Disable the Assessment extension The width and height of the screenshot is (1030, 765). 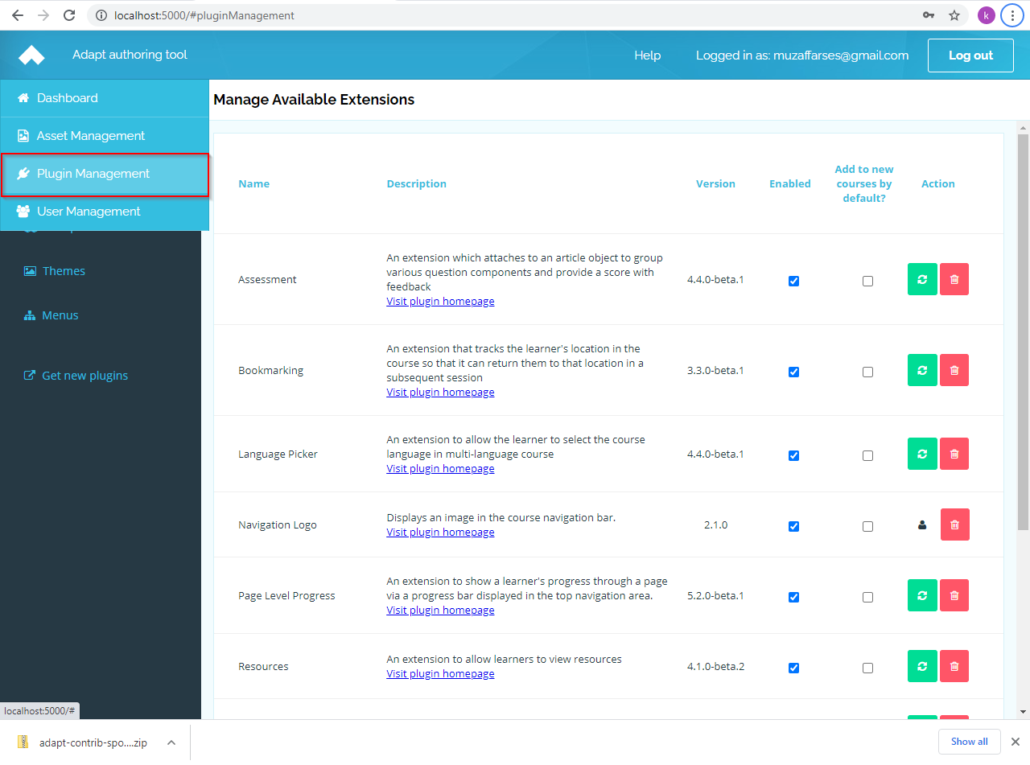[x=793, y=281]
